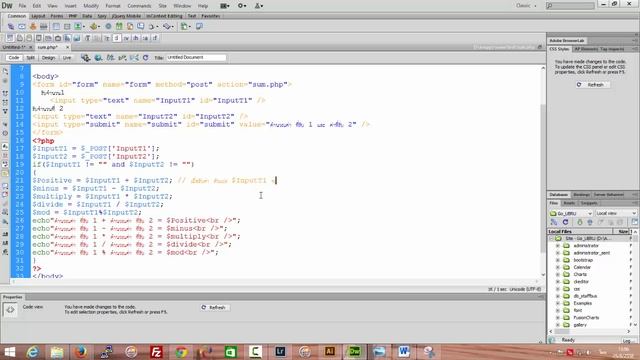Open the Modify menu
The image size is (640, 360).
(x=91, y=6)
